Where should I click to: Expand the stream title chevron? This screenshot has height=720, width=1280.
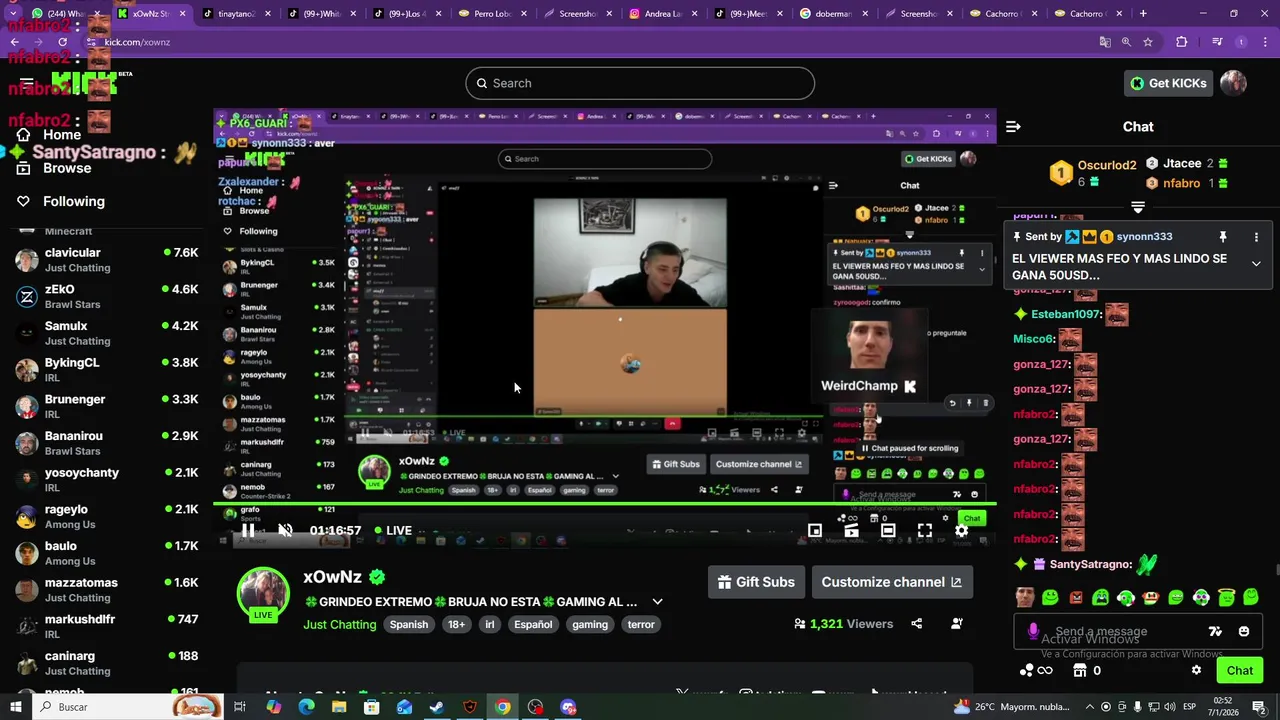point(657,602)
